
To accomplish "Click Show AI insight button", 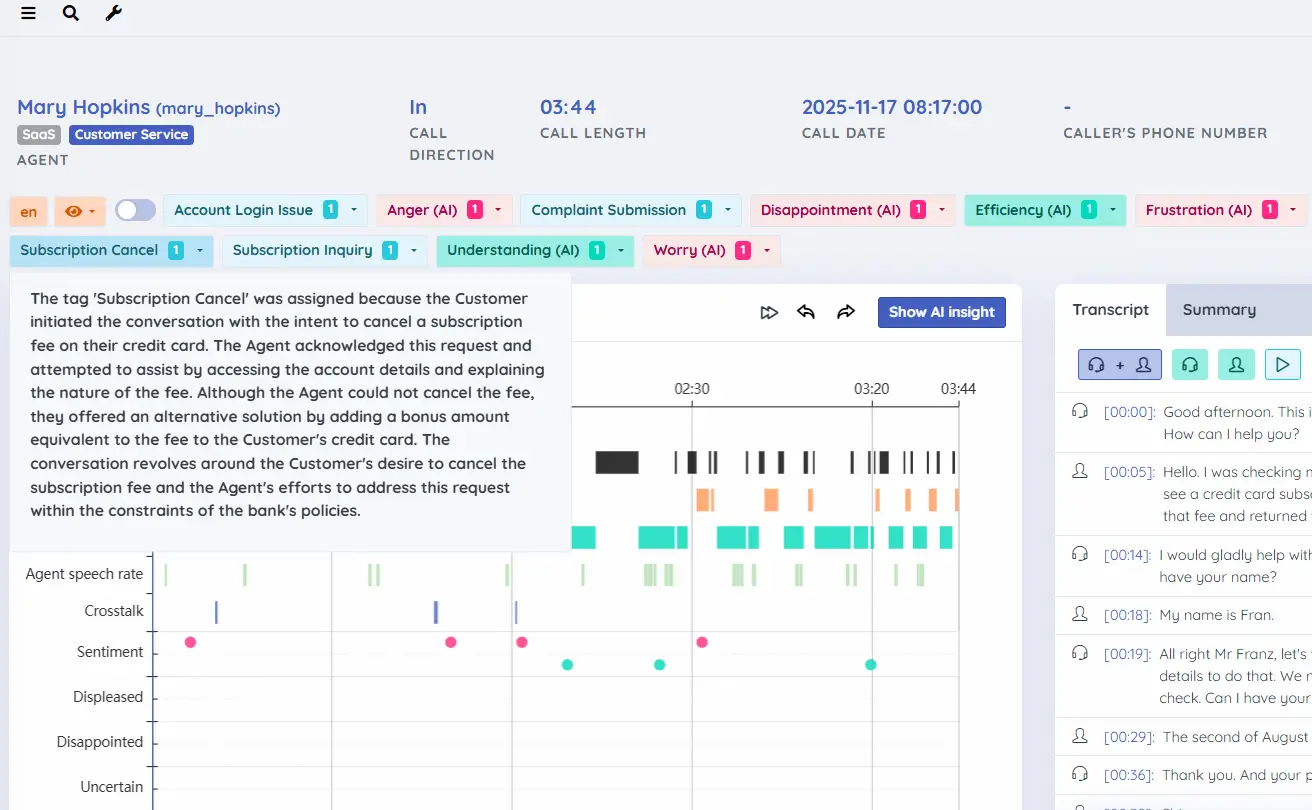I will pyautogui.click(x=942, y=312).
